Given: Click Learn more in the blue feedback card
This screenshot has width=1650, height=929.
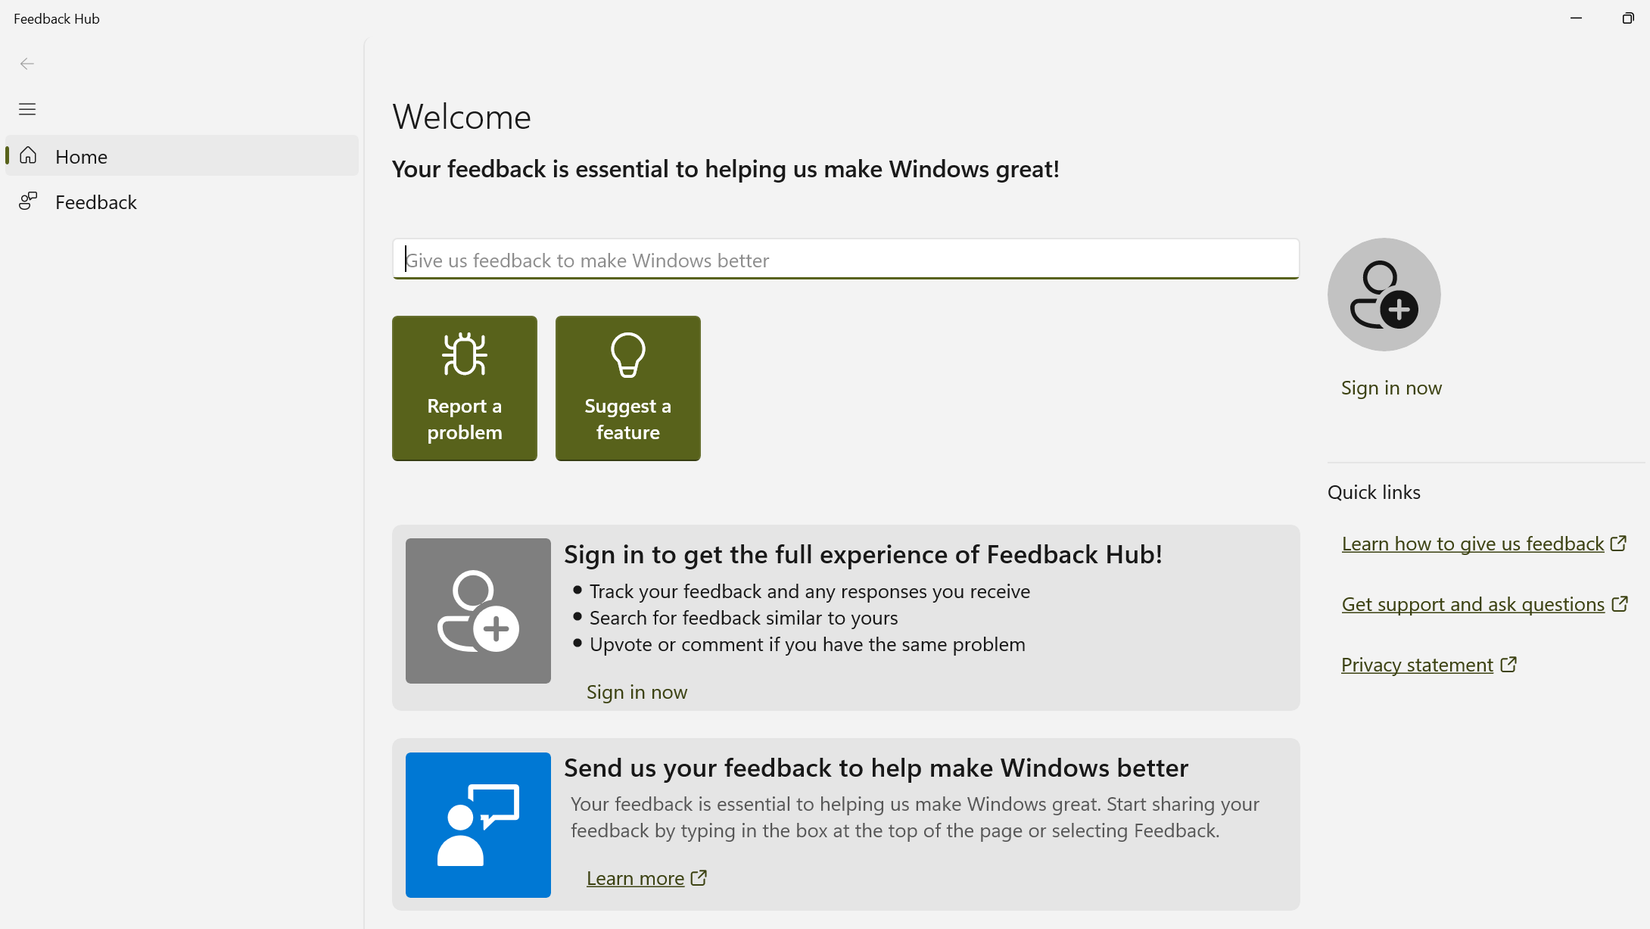Looking at the screenshot, I should pos(635,877).
